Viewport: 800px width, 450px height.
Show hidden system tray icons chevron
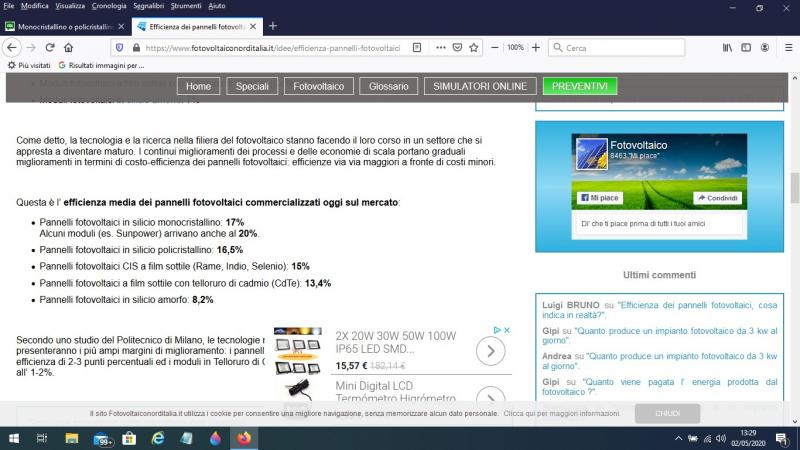point(679,438)
